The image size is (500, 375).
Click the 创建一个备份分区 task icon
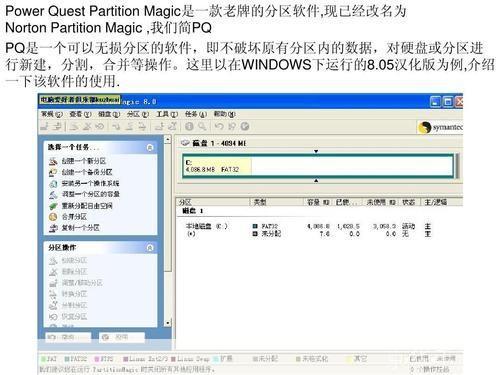[53, 172]
